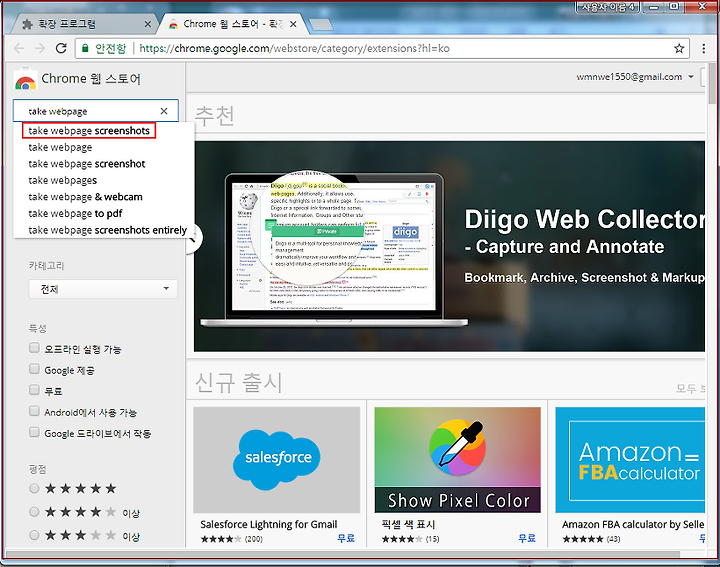Select suggestion take webpage screenshots
The height and width of the screenshot is (567, 720).
coord(89,131)
